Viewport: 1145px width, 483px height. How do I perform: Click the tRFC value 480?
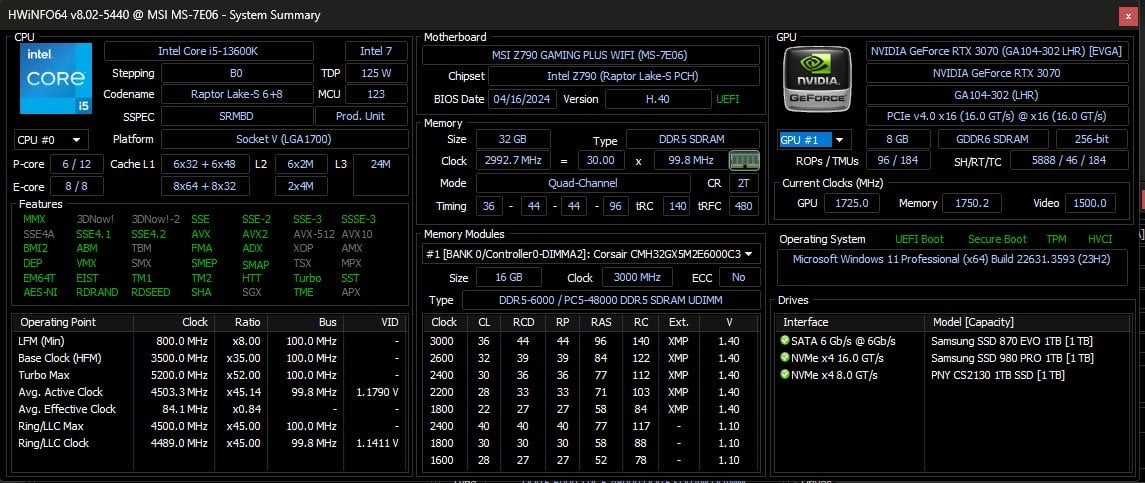click(x=744, y=206)
